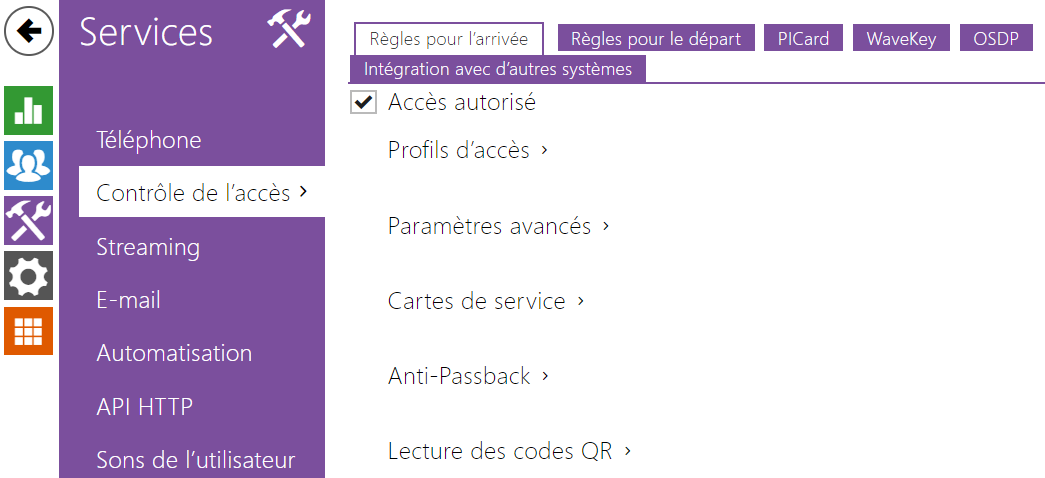Open the orange grid system icon
Screen dimensions: 1045x478
coord(29,331)
